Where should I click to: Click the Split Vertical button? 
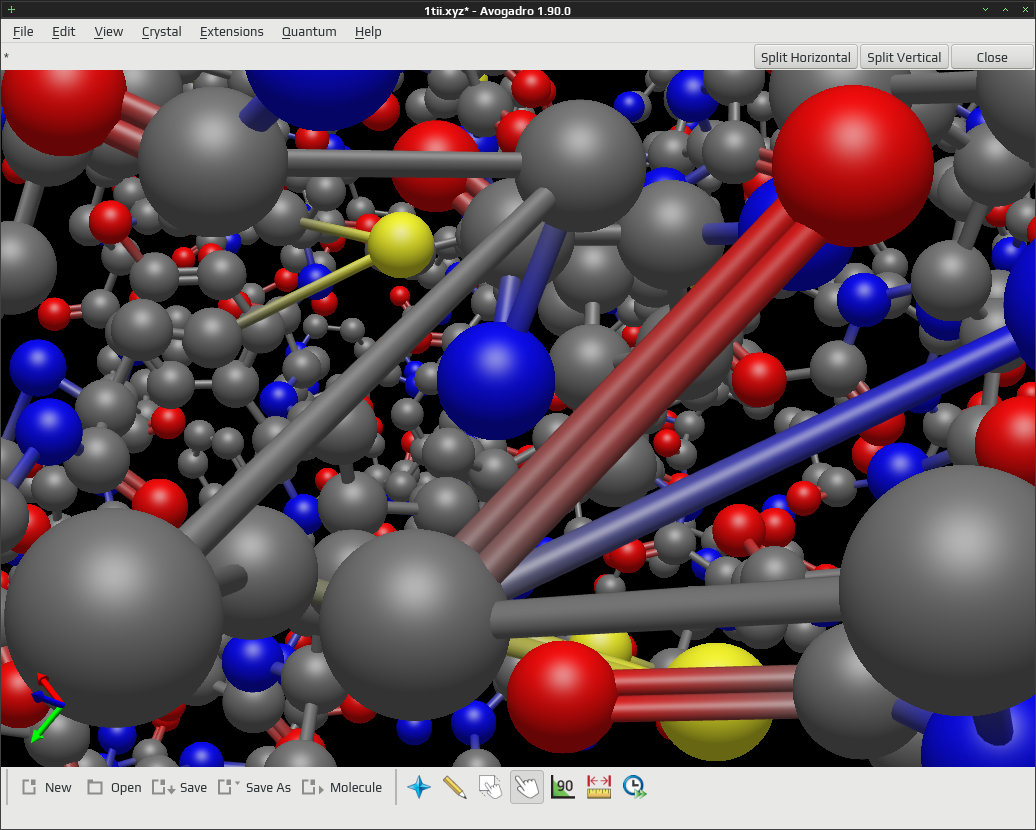(904, 57)
